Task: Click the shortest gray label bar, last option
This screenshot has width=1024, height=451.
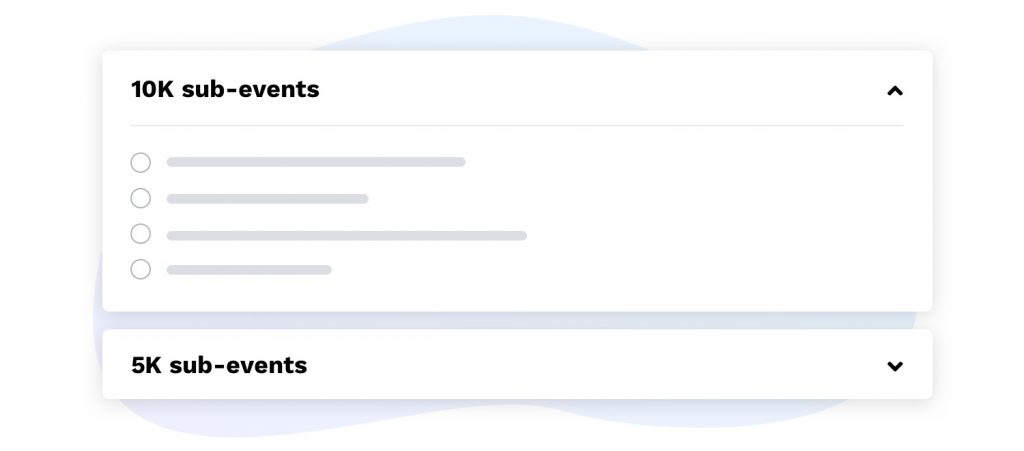Action: 248,270
